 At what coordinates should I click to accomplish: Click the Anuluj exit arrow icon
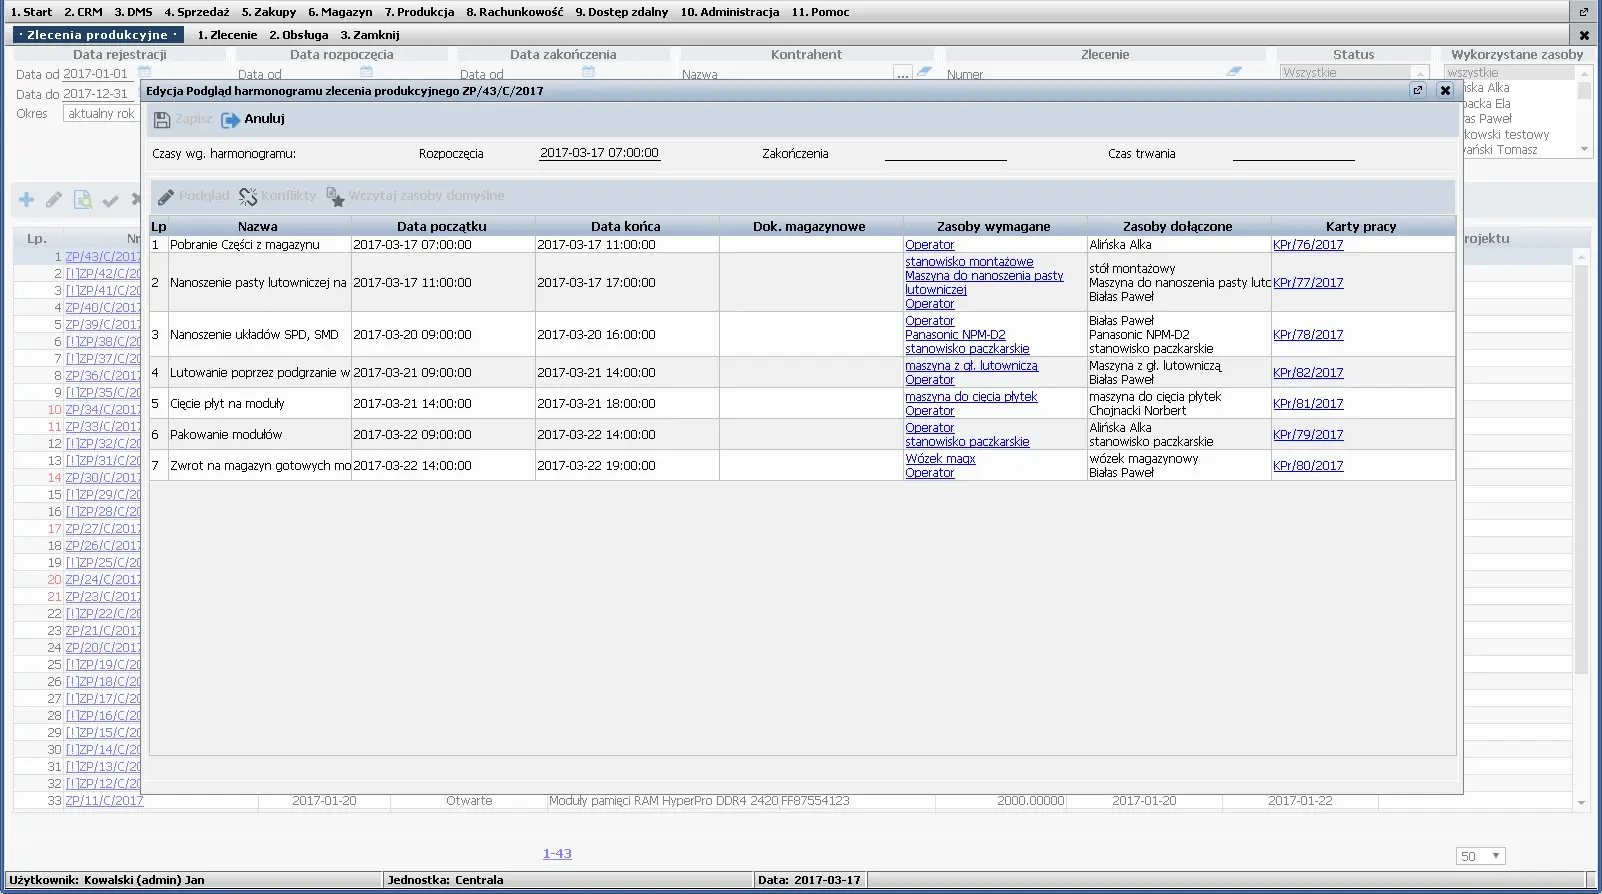pos(230,120)
